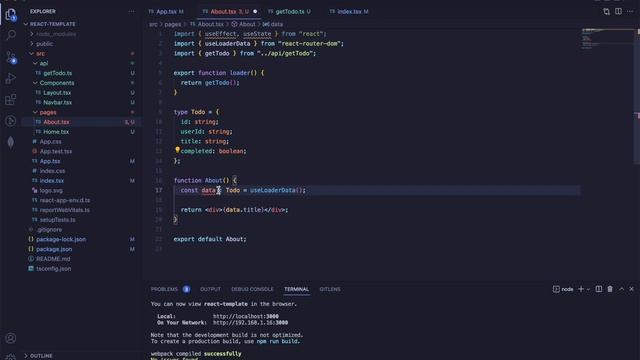Open App.test.tsx in the file tree
The height and width of the screenshot is (360, 640).
(x=56, y=151)
